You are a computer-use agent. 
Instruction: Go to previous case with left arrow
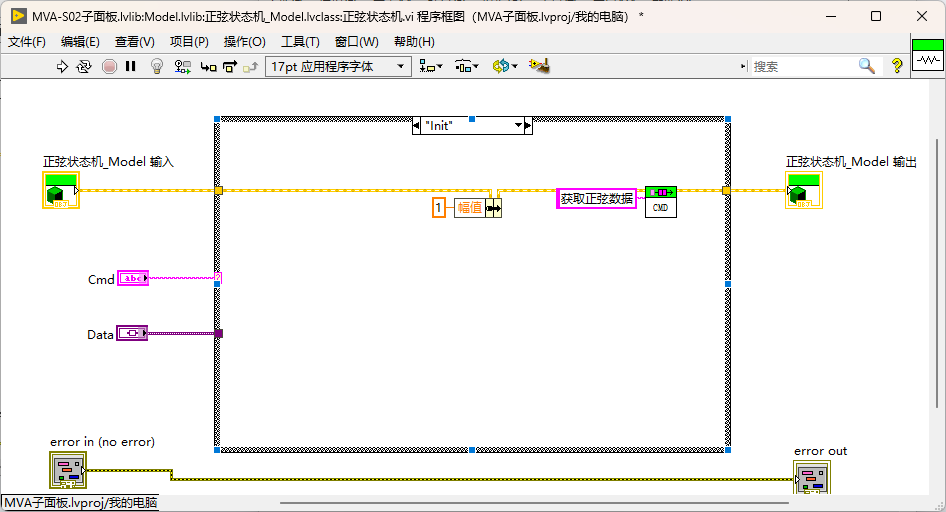pos(416,125)
